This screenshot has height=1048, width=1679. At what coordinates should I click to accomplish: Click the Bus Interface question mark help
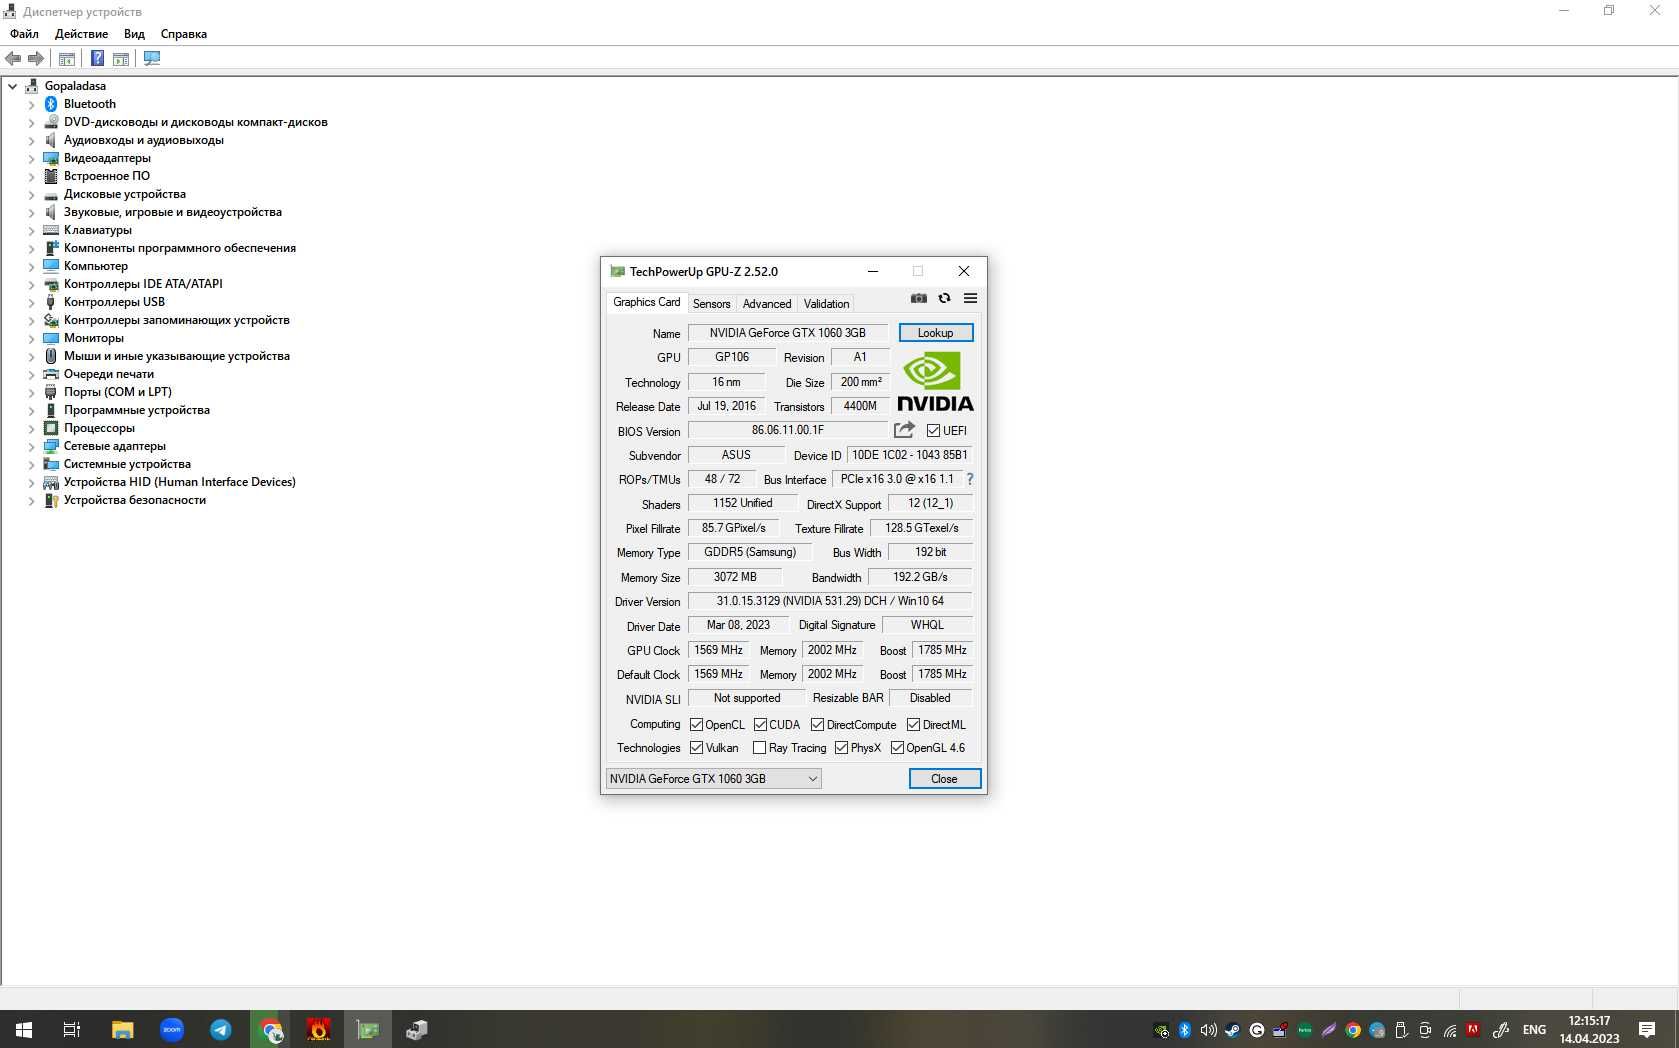[969, 479]
